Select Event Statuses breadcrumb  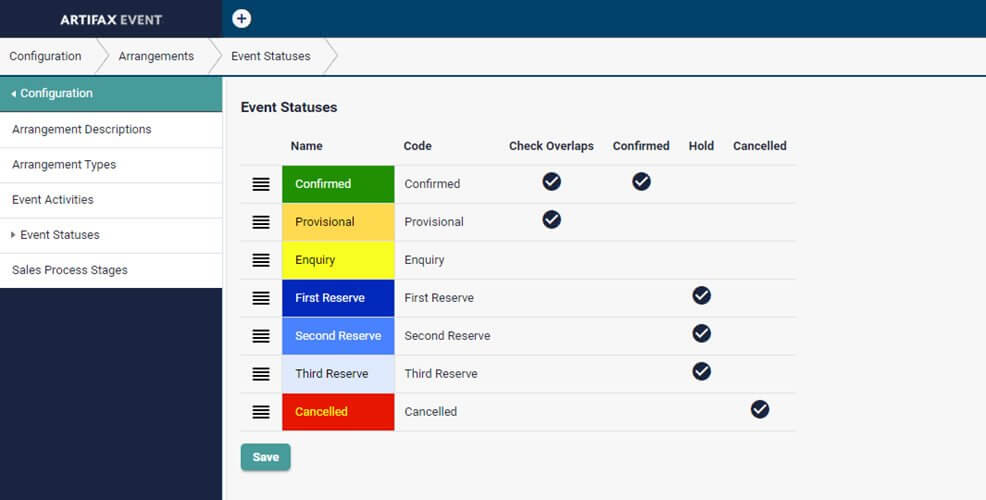click(270, 56)
